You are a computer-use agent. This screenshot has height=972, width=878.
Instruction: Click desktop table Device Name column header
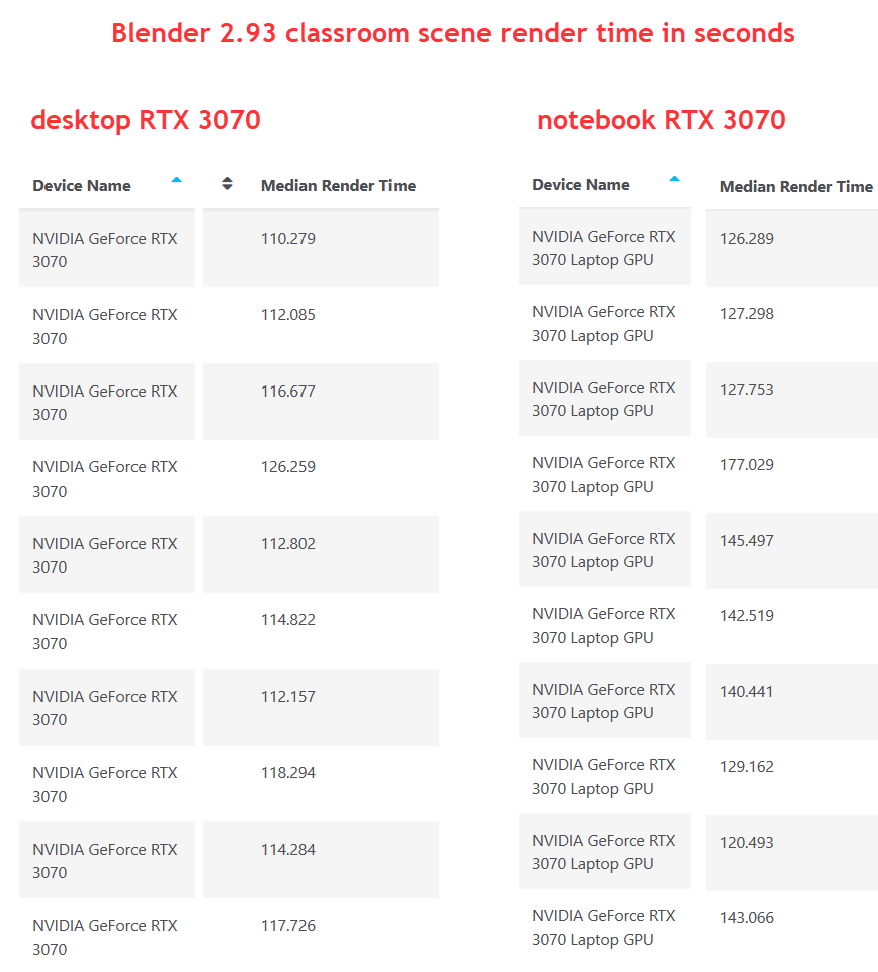coord(81,186)
